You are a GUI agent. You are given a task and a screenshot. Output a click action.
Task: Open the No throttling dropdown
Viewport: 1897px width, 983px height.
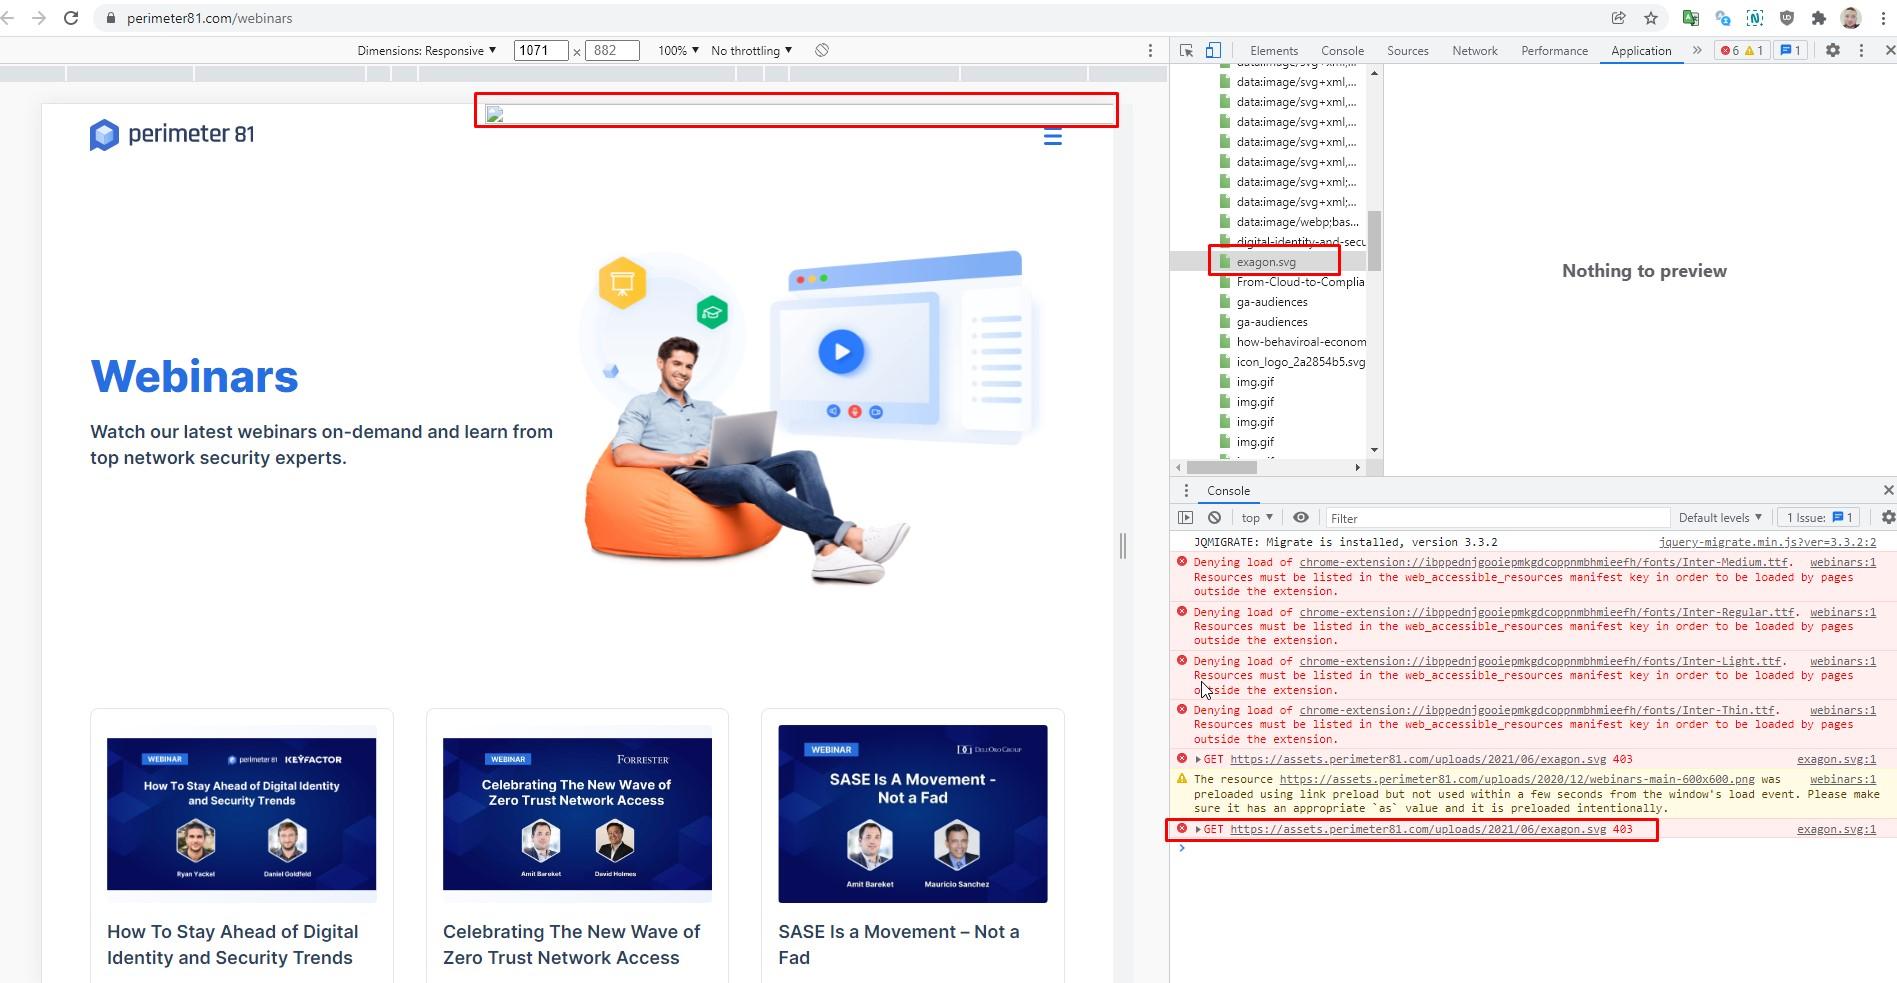click(x=751, y=50)
